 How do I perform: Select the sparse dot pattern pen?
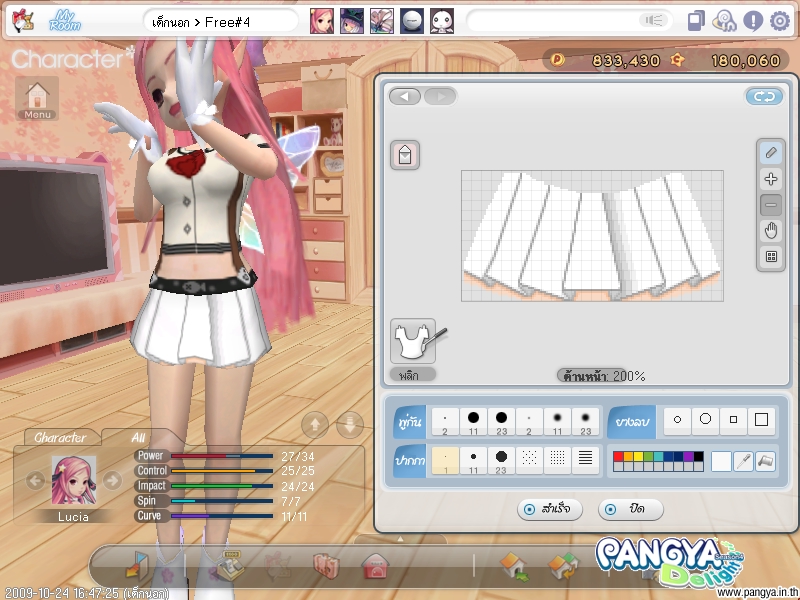coord(529,461)
